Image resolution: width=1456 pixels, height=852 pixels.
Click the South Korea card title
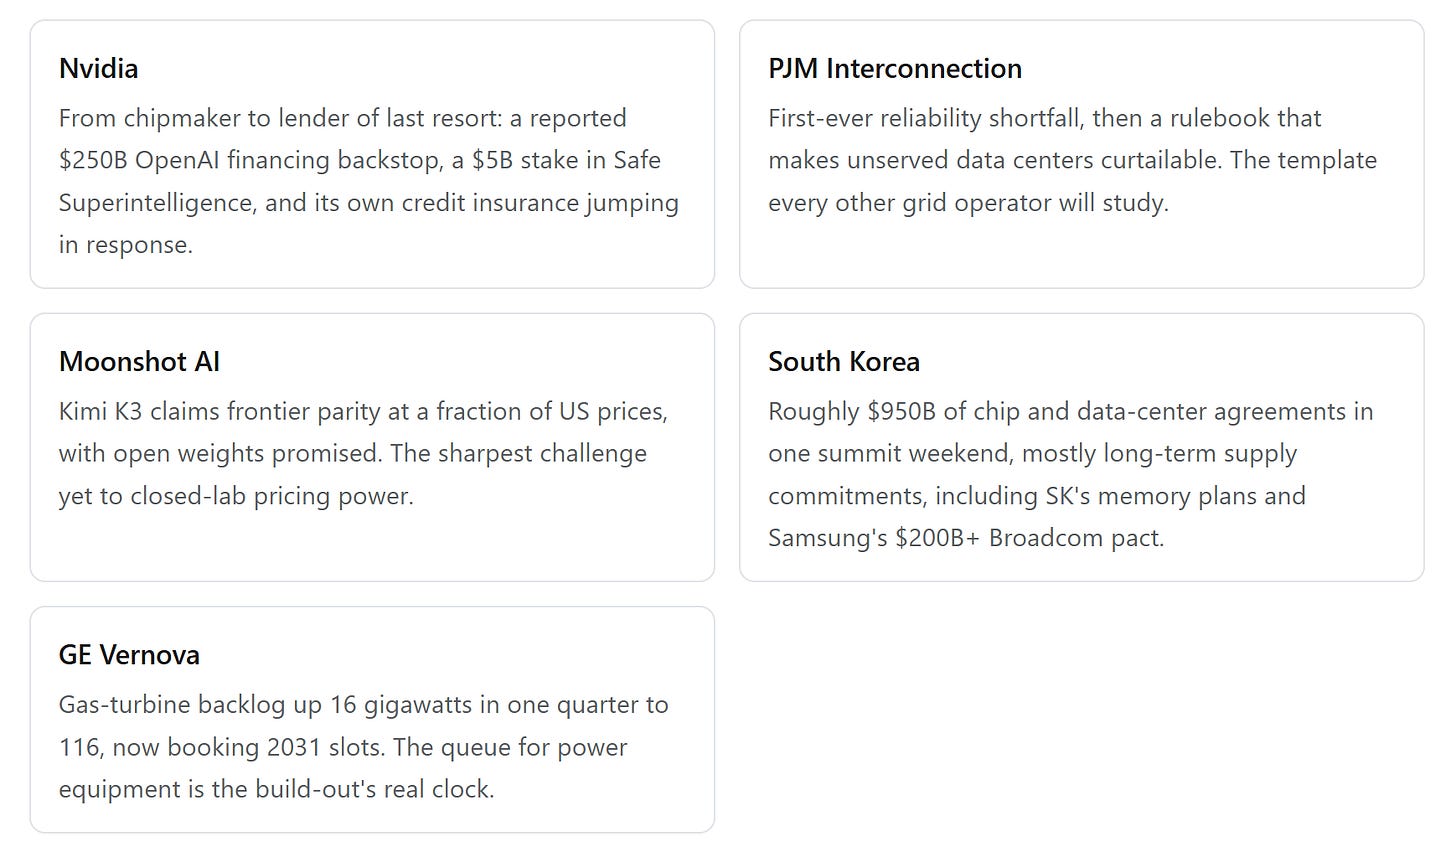coord(844,361)
